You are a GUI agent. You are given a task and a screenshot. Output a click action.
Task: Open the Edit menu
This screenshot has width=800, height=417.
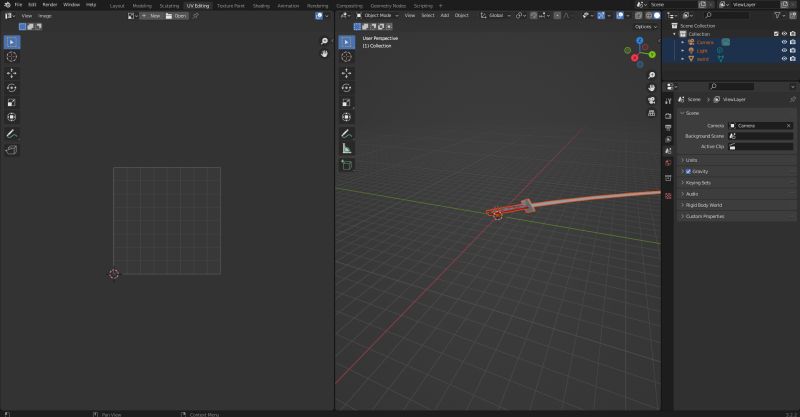click(x=32, y=5)
